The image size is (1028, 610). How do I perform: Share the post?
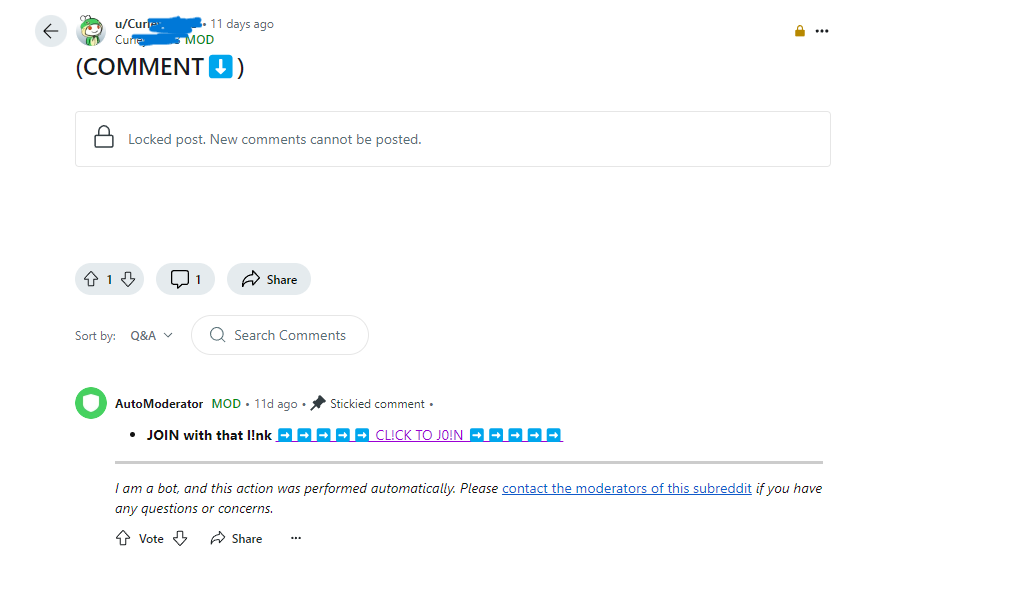pos(269,279)
